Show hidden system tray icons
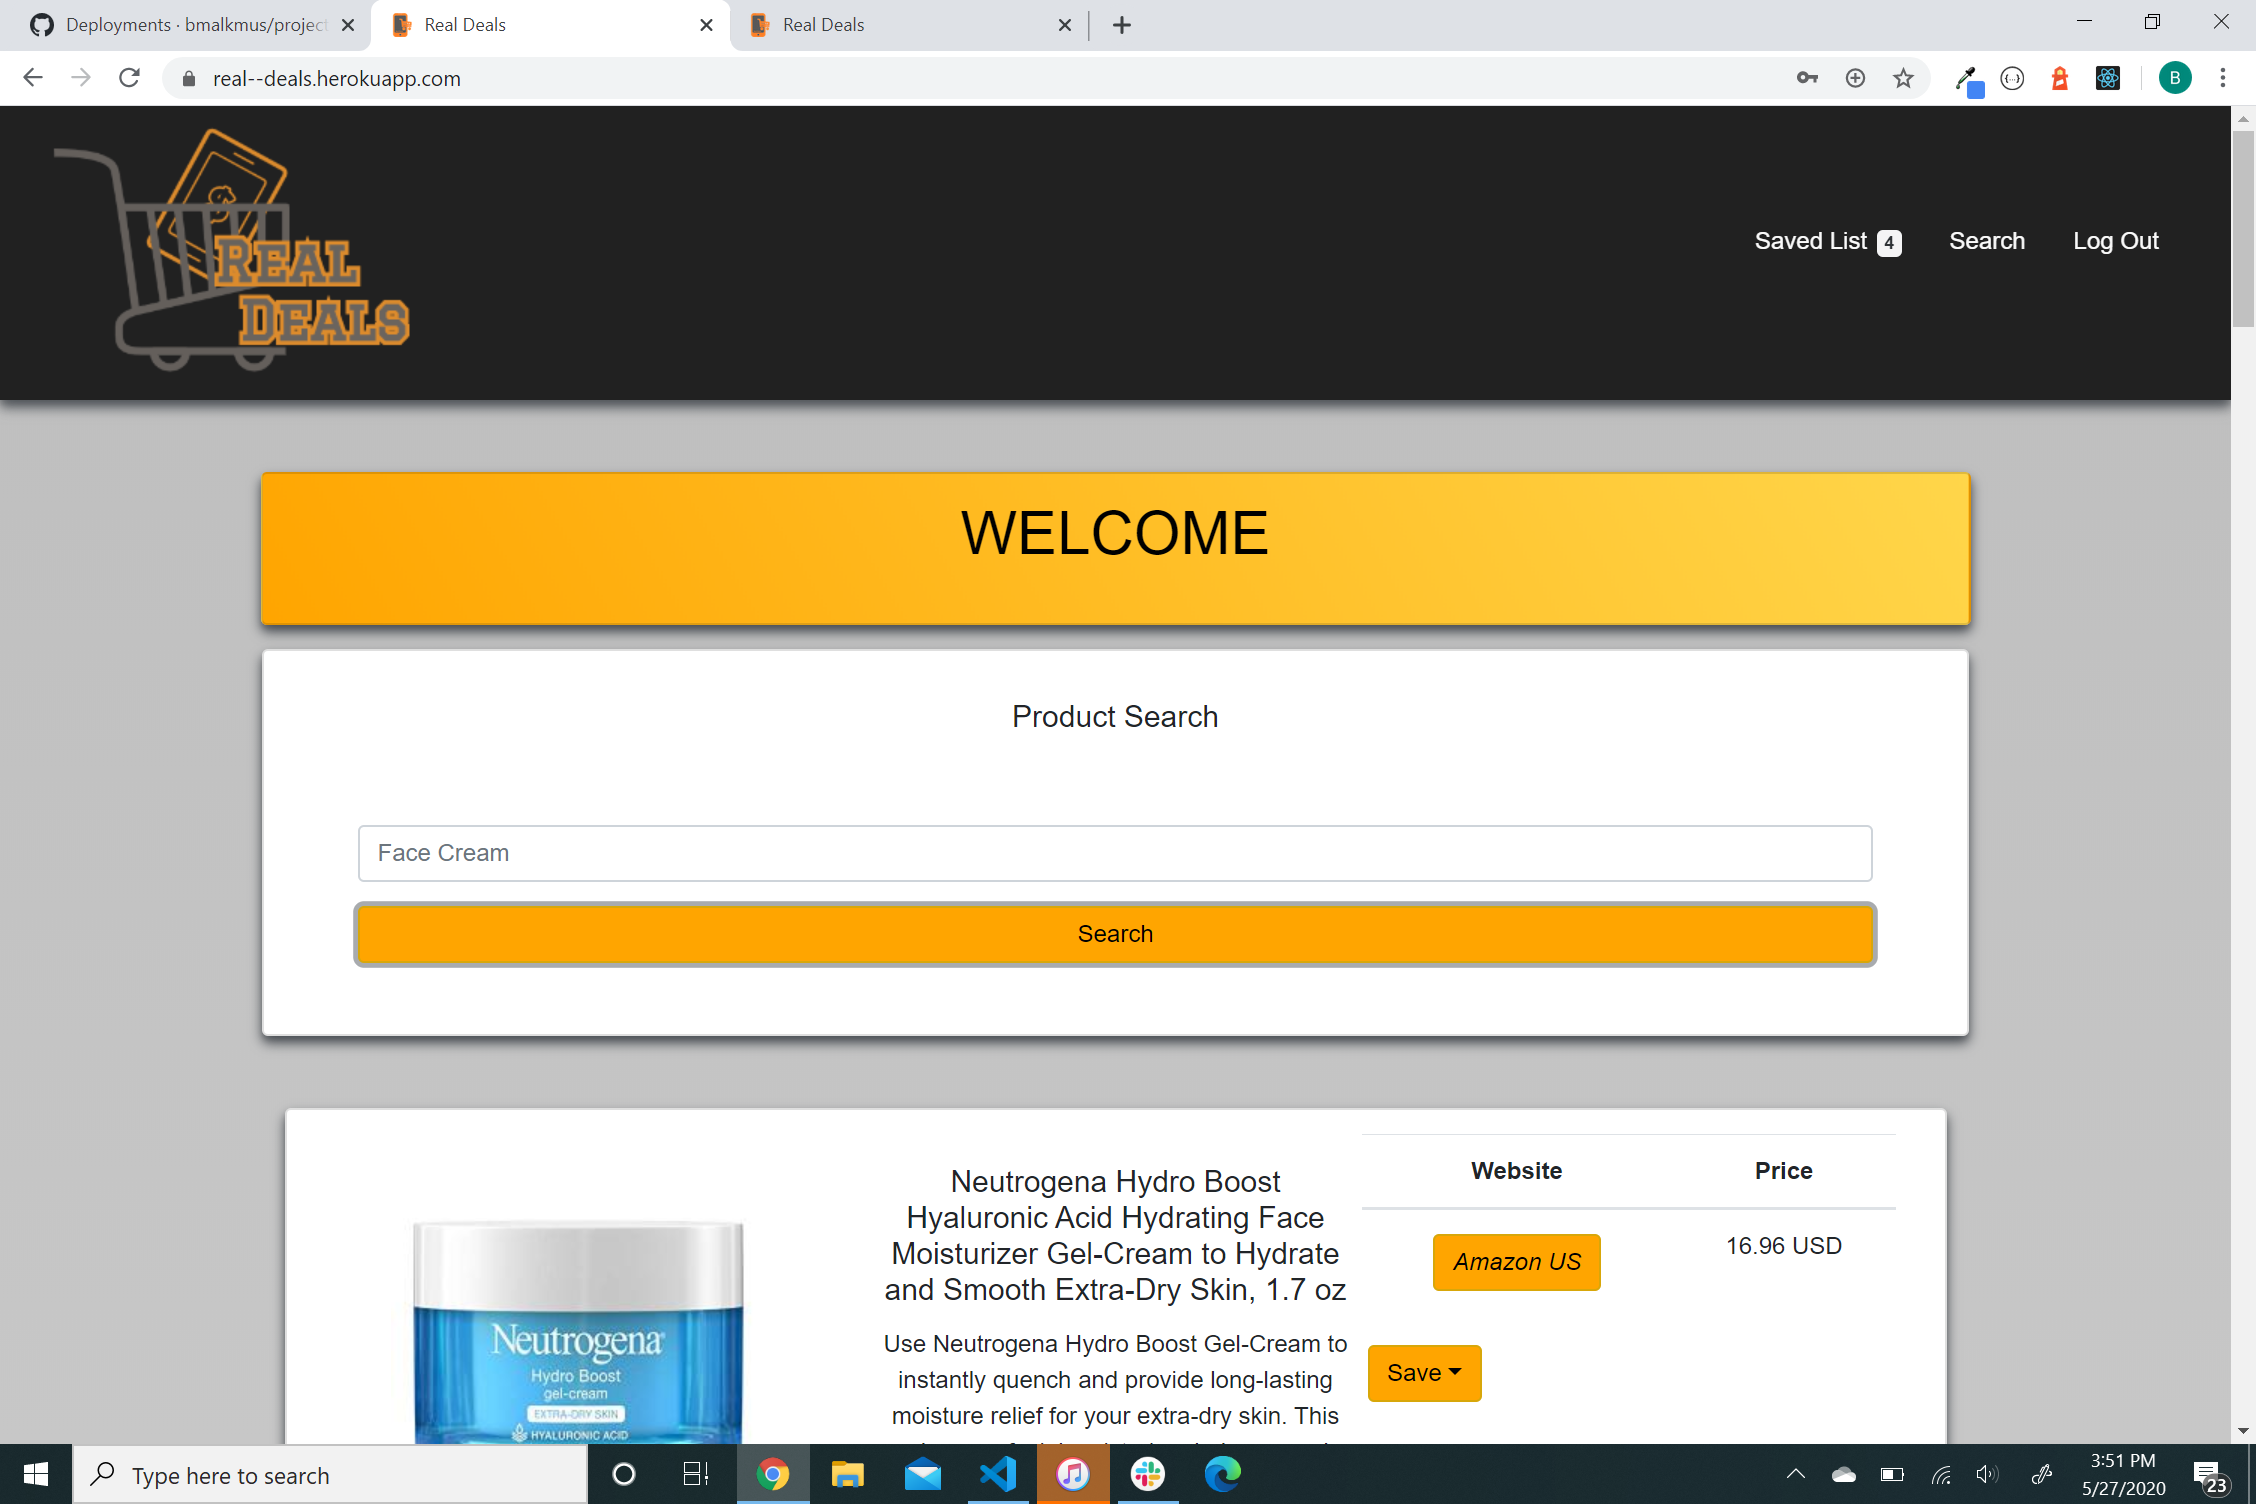This screenshot has width=2256, height=1504. [x=1796, y=1474]
